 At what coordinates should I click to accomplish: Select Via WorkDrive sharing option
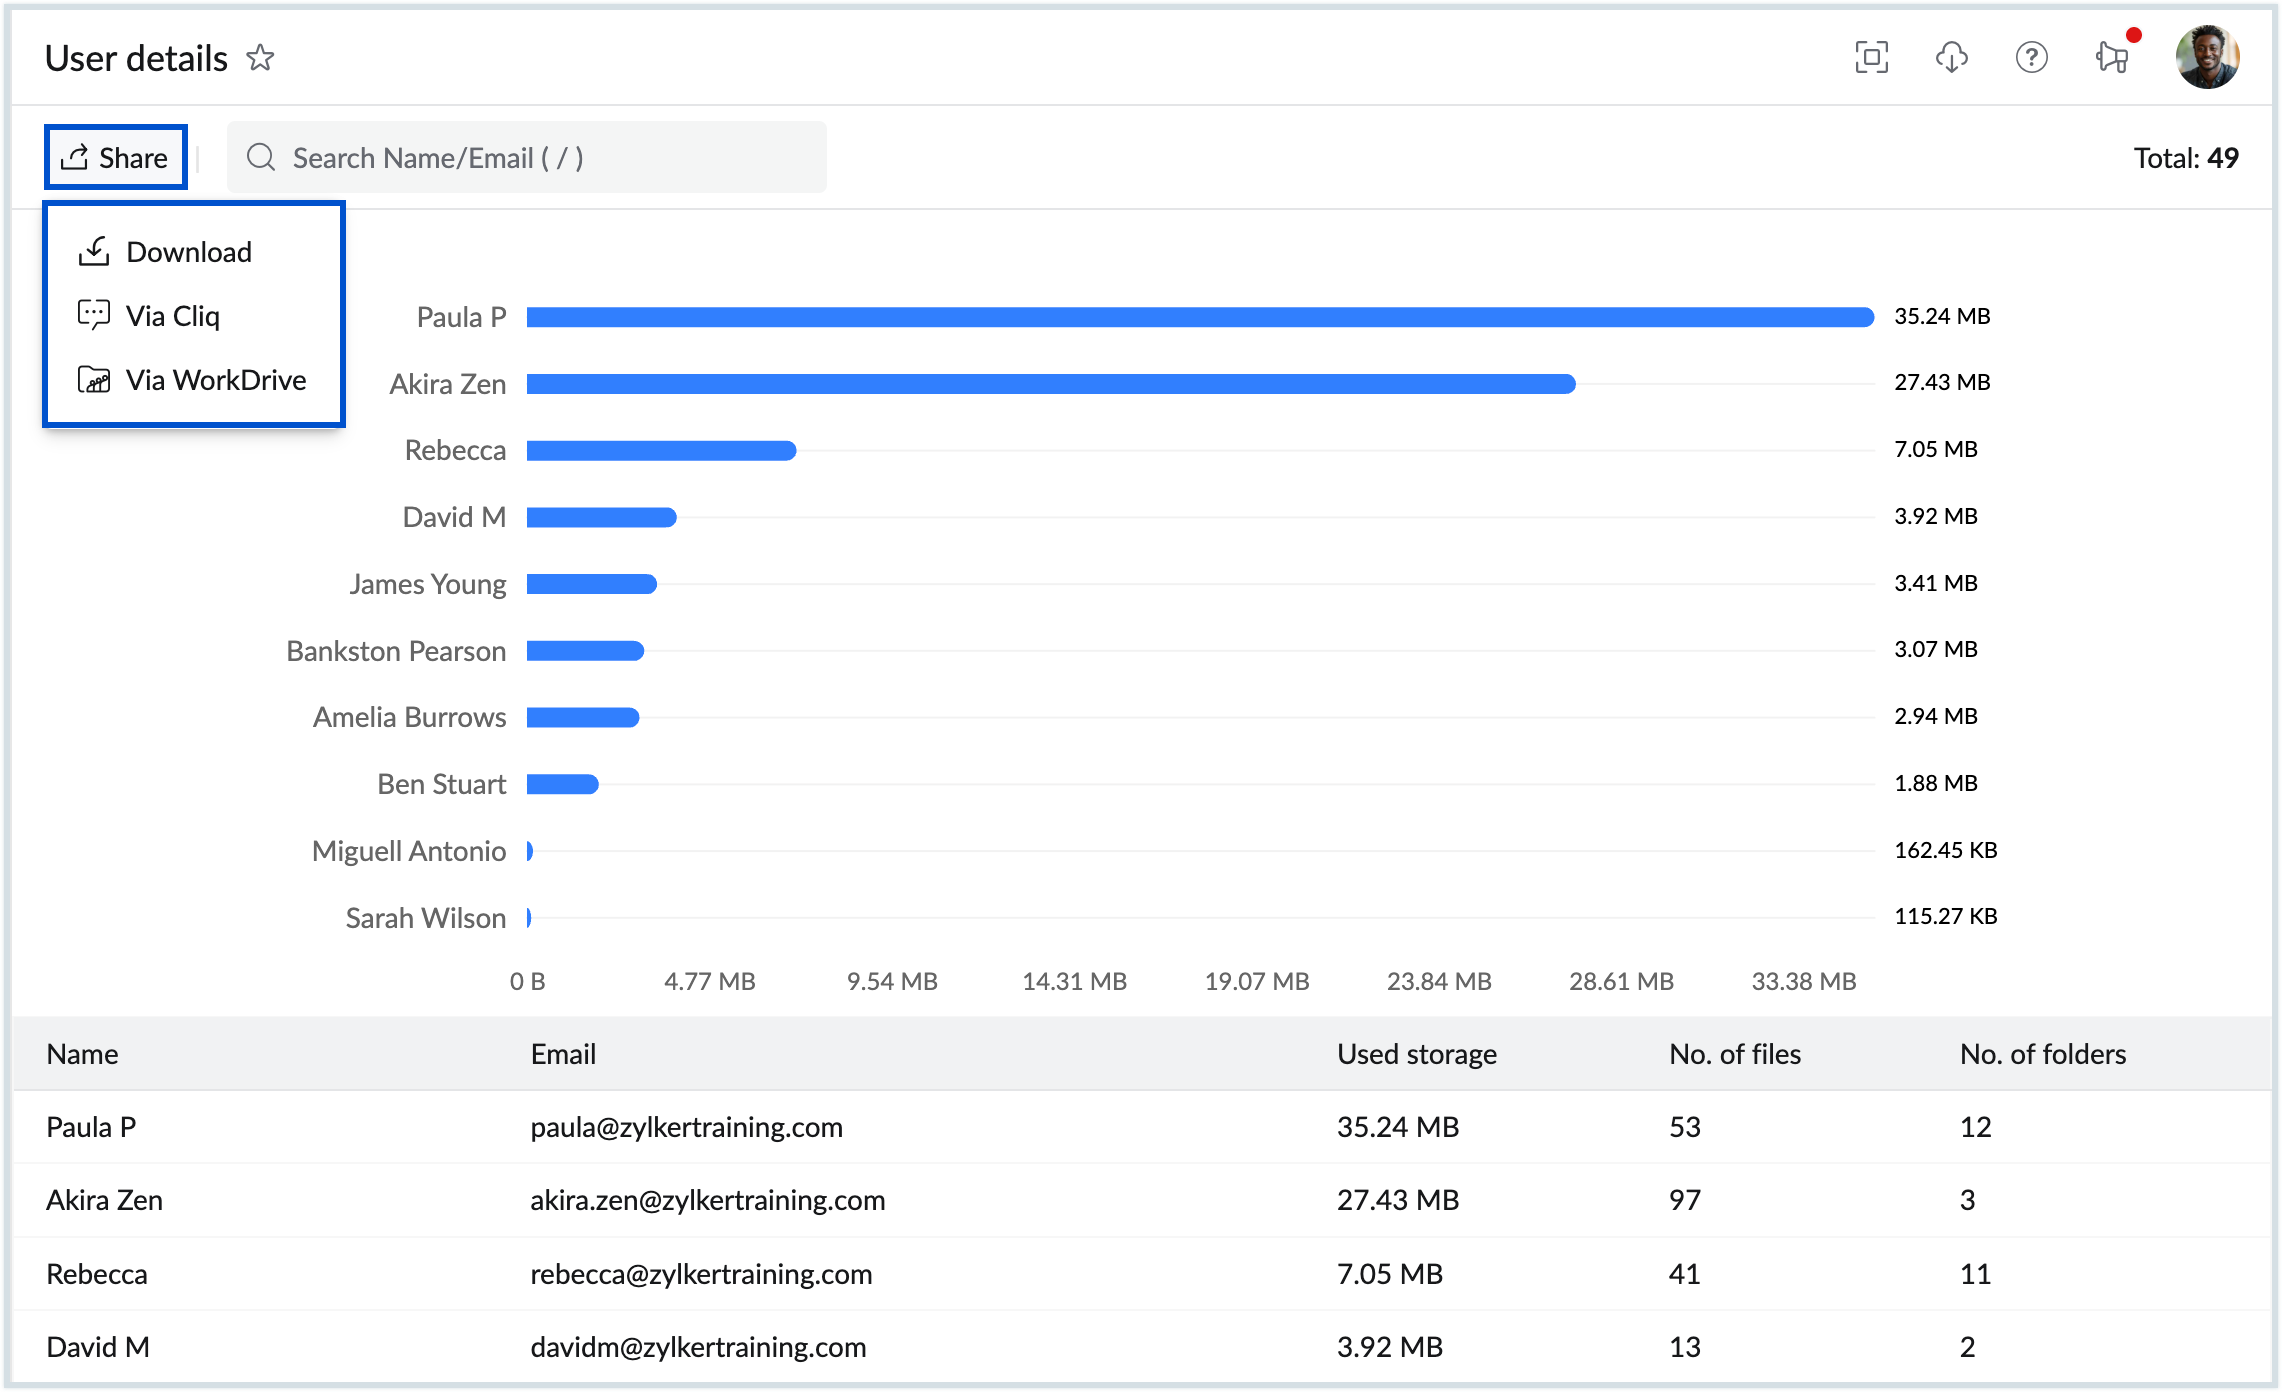click(215, 380)
